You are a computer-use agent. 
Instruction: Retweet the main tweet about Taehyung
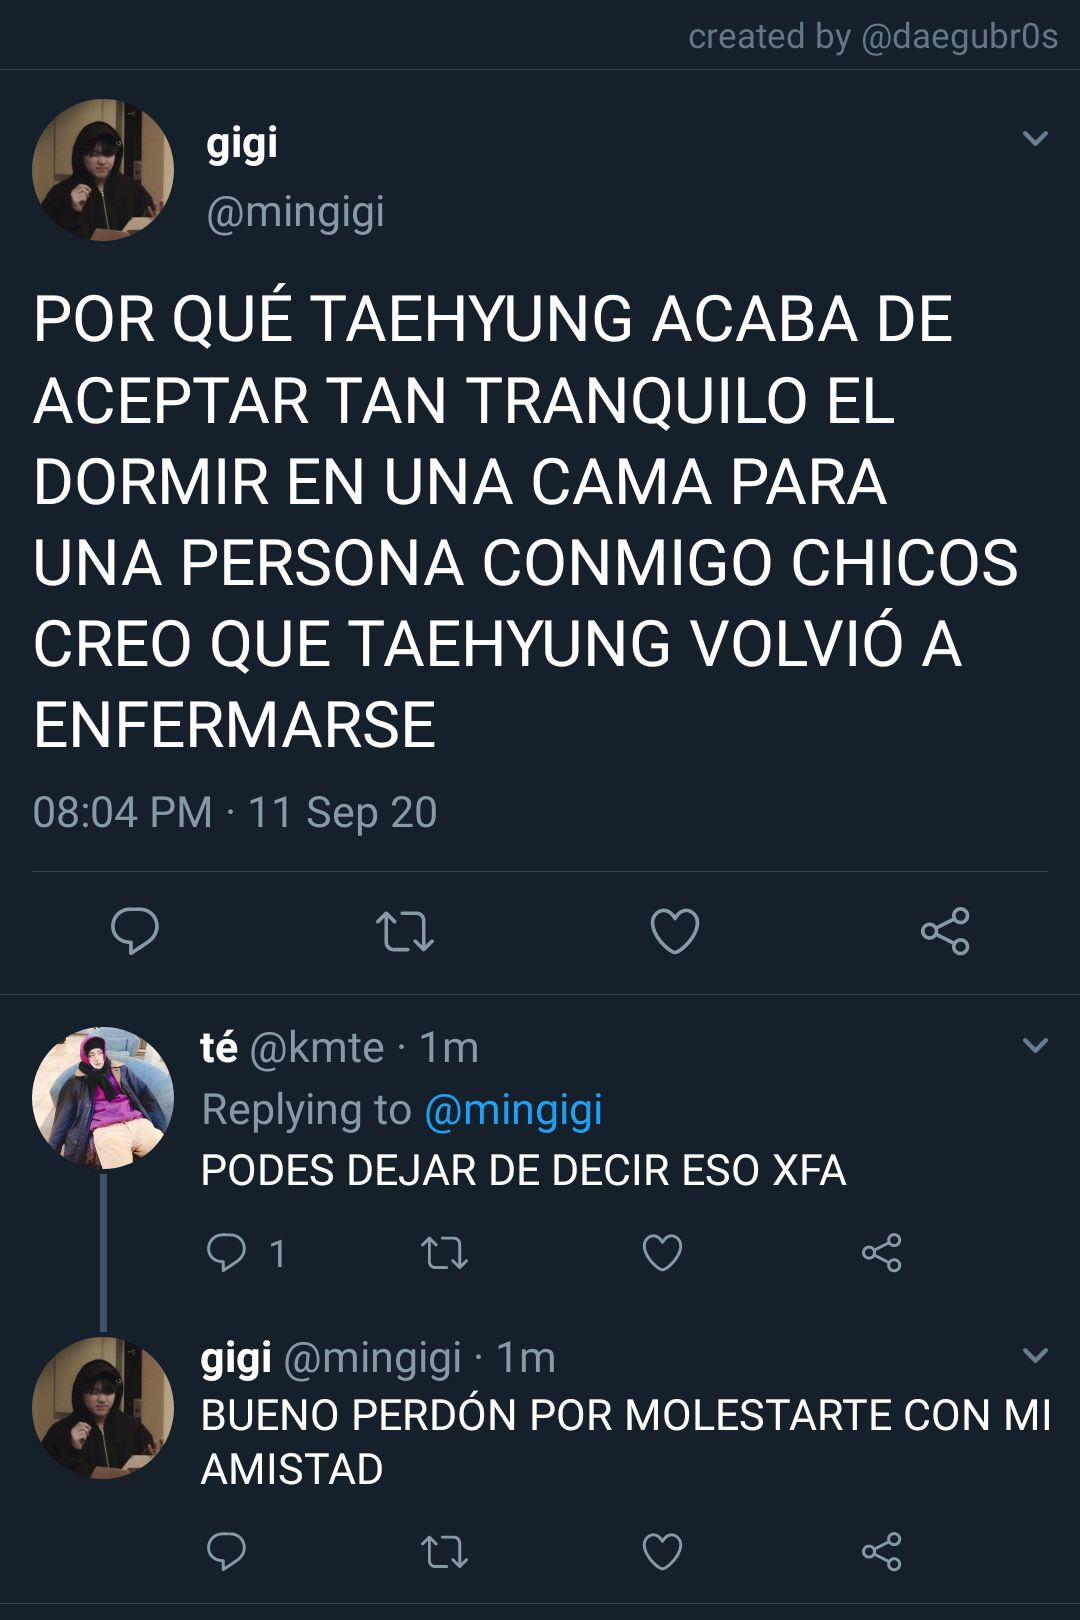[x=404, y=931]
